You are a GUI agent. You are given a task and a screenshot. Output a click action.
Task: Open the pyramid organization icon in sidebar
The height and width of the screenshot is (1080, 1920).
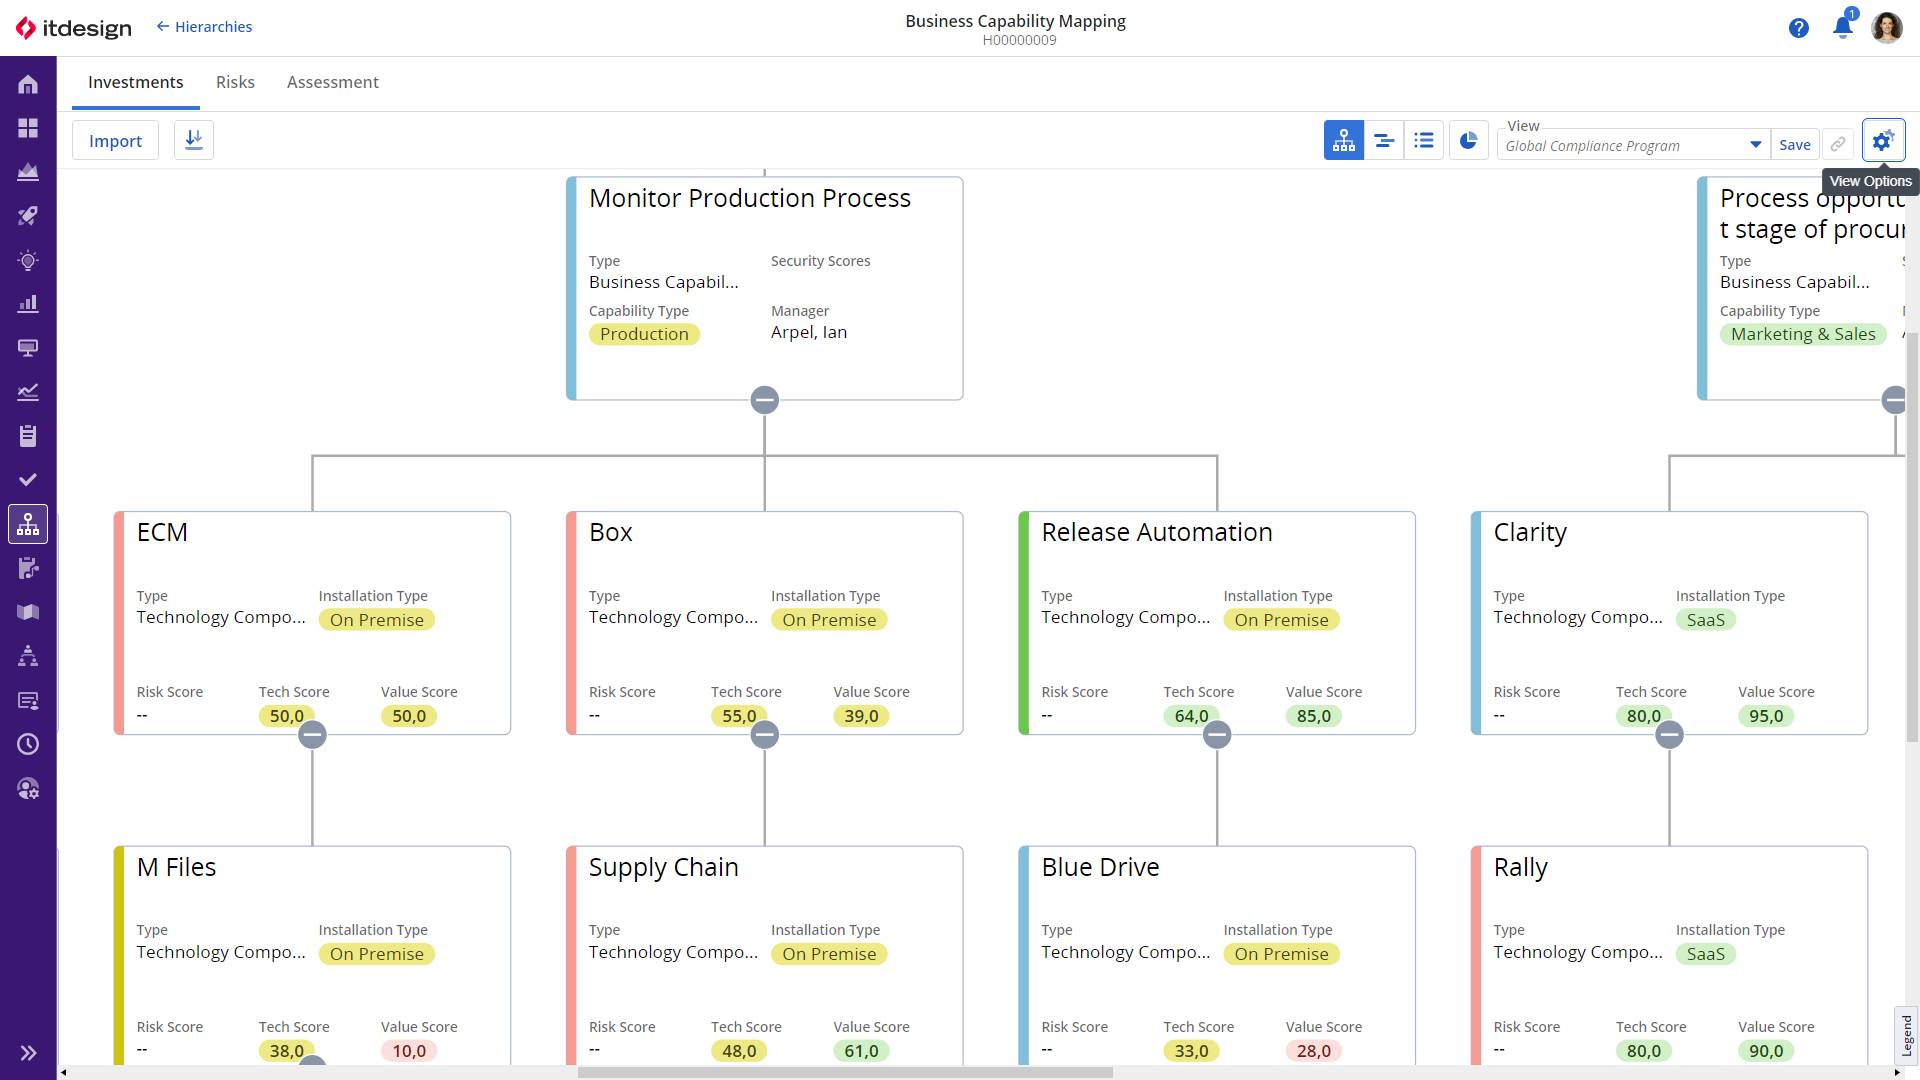[28, 656]
